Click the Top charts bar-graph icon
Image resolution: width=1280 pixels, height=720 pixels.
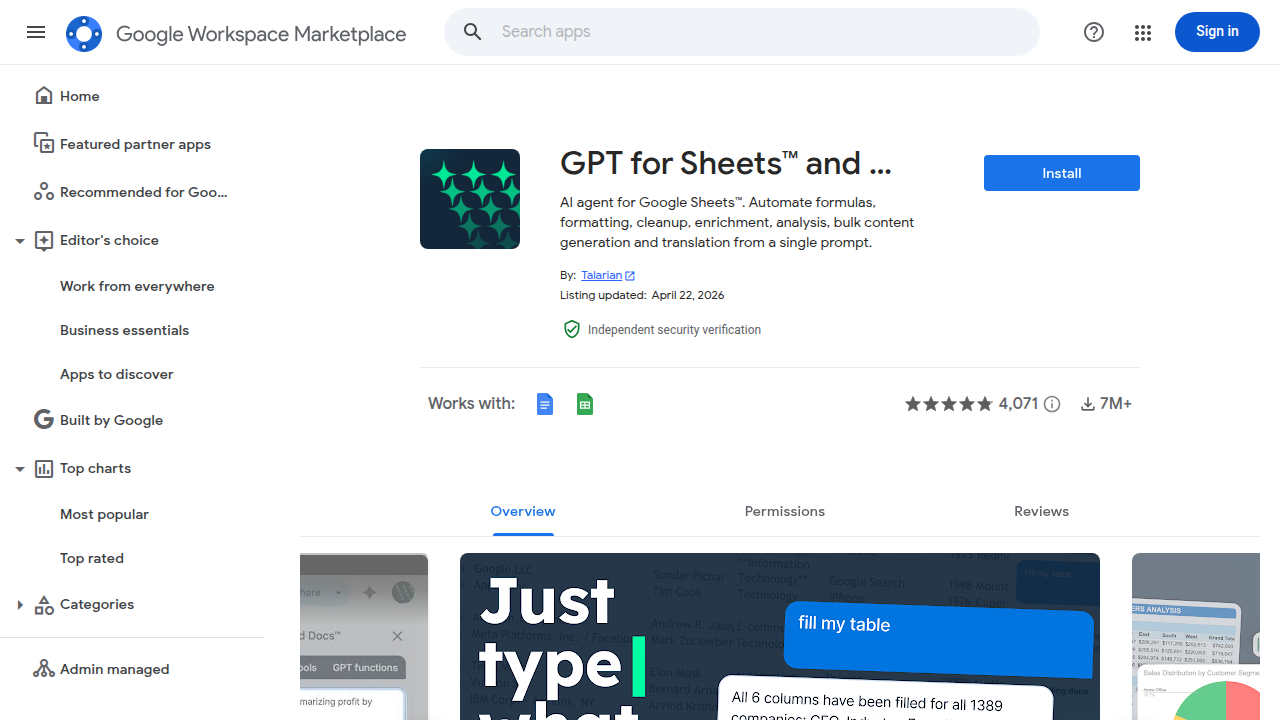43,468
